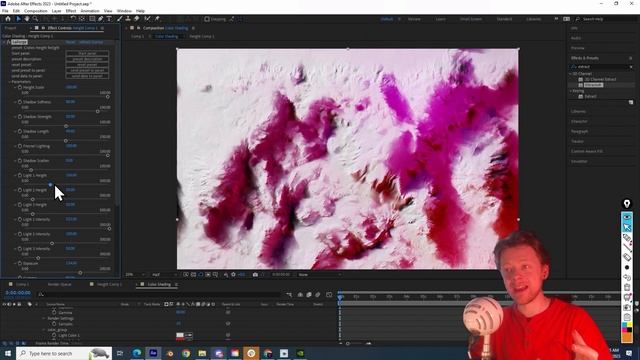
Task: Select the Brush tool
Action: [x=120, y=19]
